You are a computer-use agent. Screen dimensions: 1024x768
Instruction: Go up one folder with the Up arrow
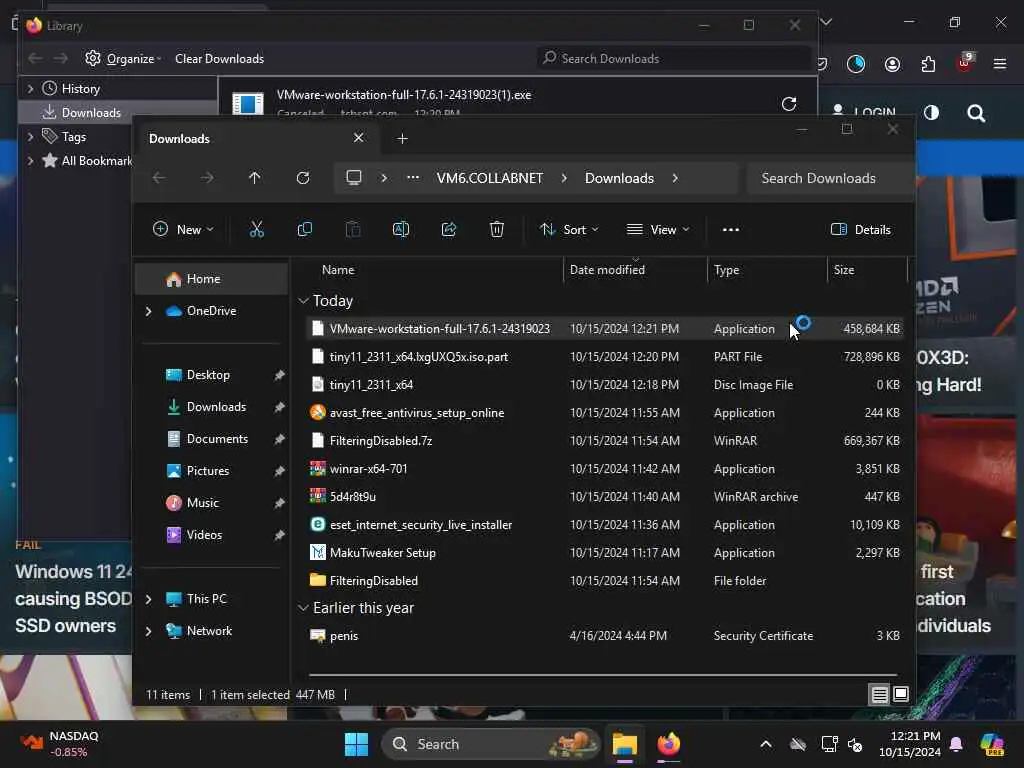click(x=255, y=178)
